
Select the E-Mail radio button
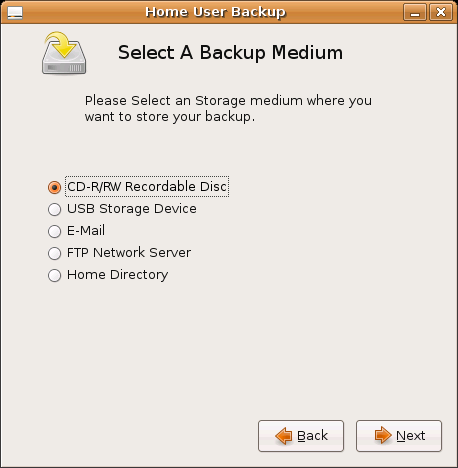pyautogui.click(x=54, y=231)
